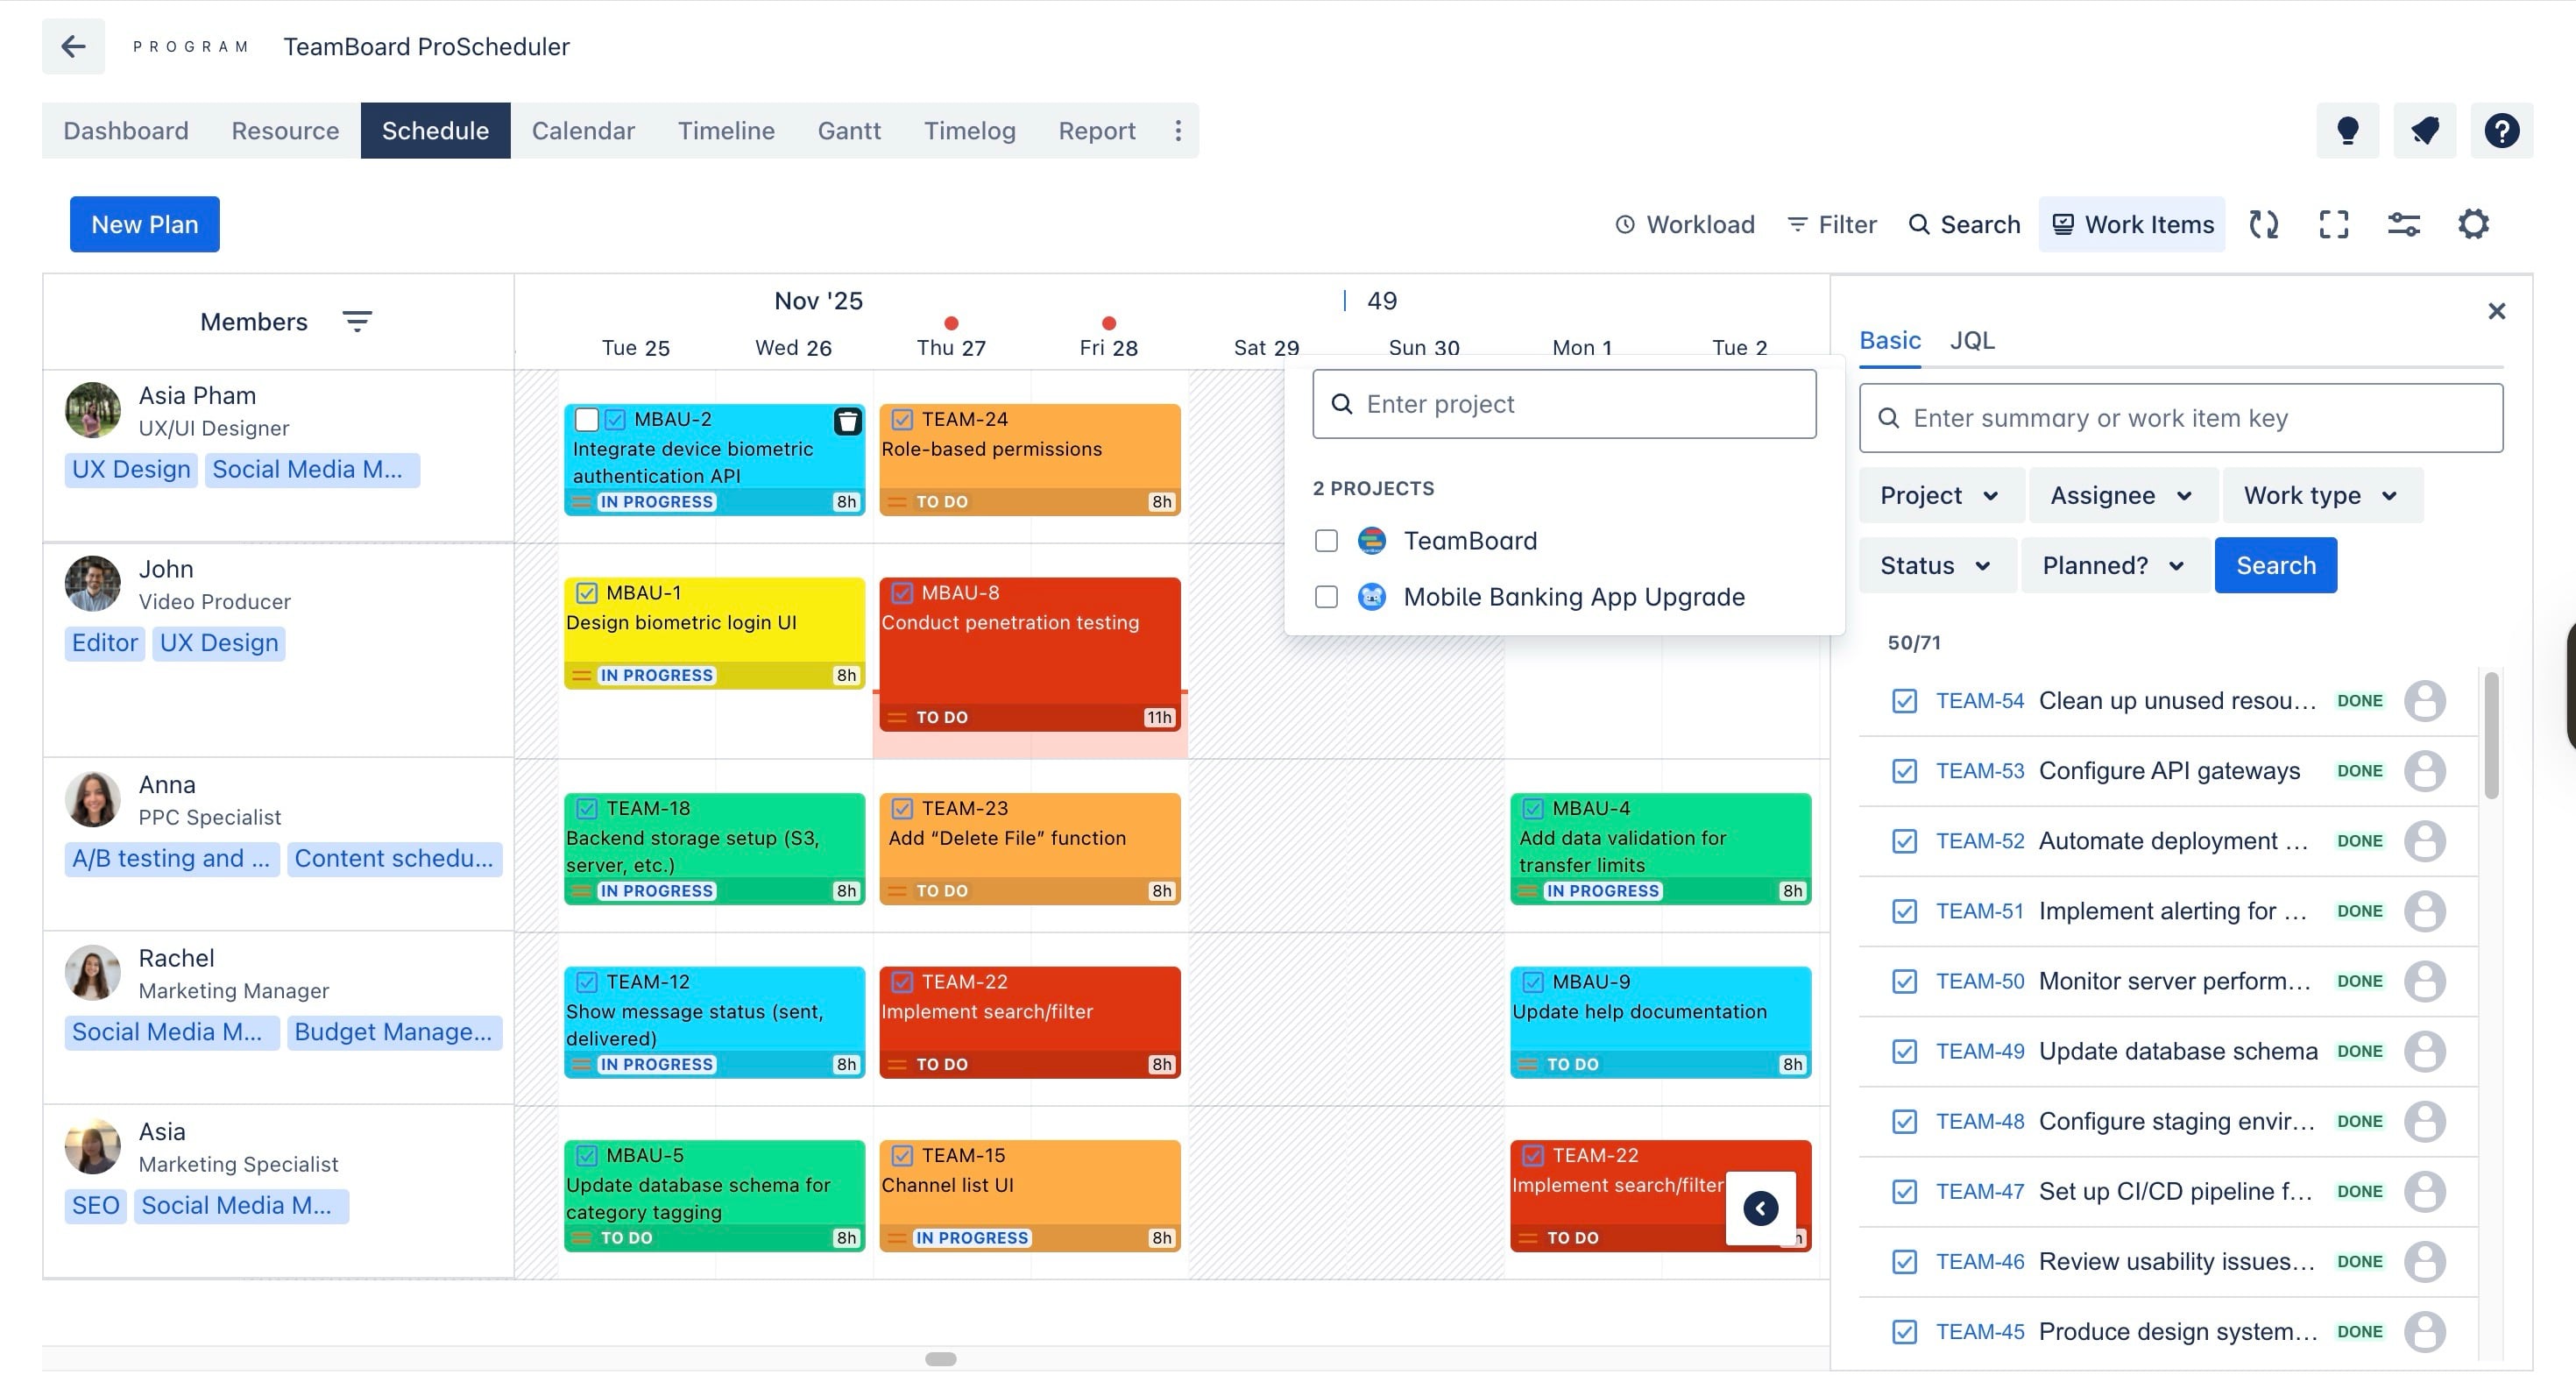Enter fullscreen mode with expand icon

click(2333, 224)
